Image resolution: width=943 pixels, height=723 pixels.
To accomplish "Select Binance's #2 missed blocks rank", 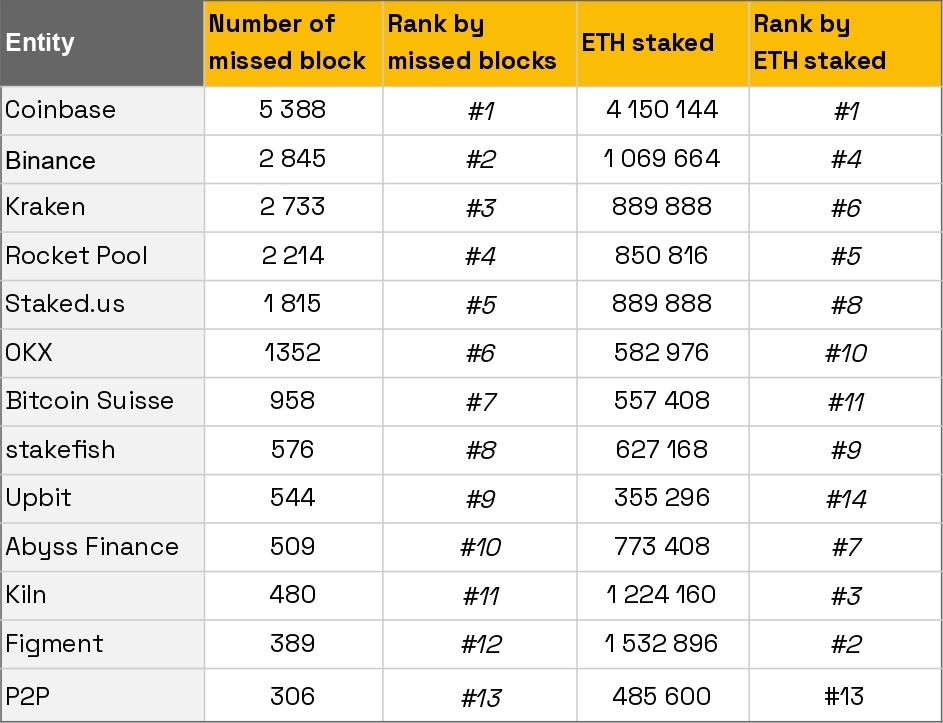I will coord(481,159).
